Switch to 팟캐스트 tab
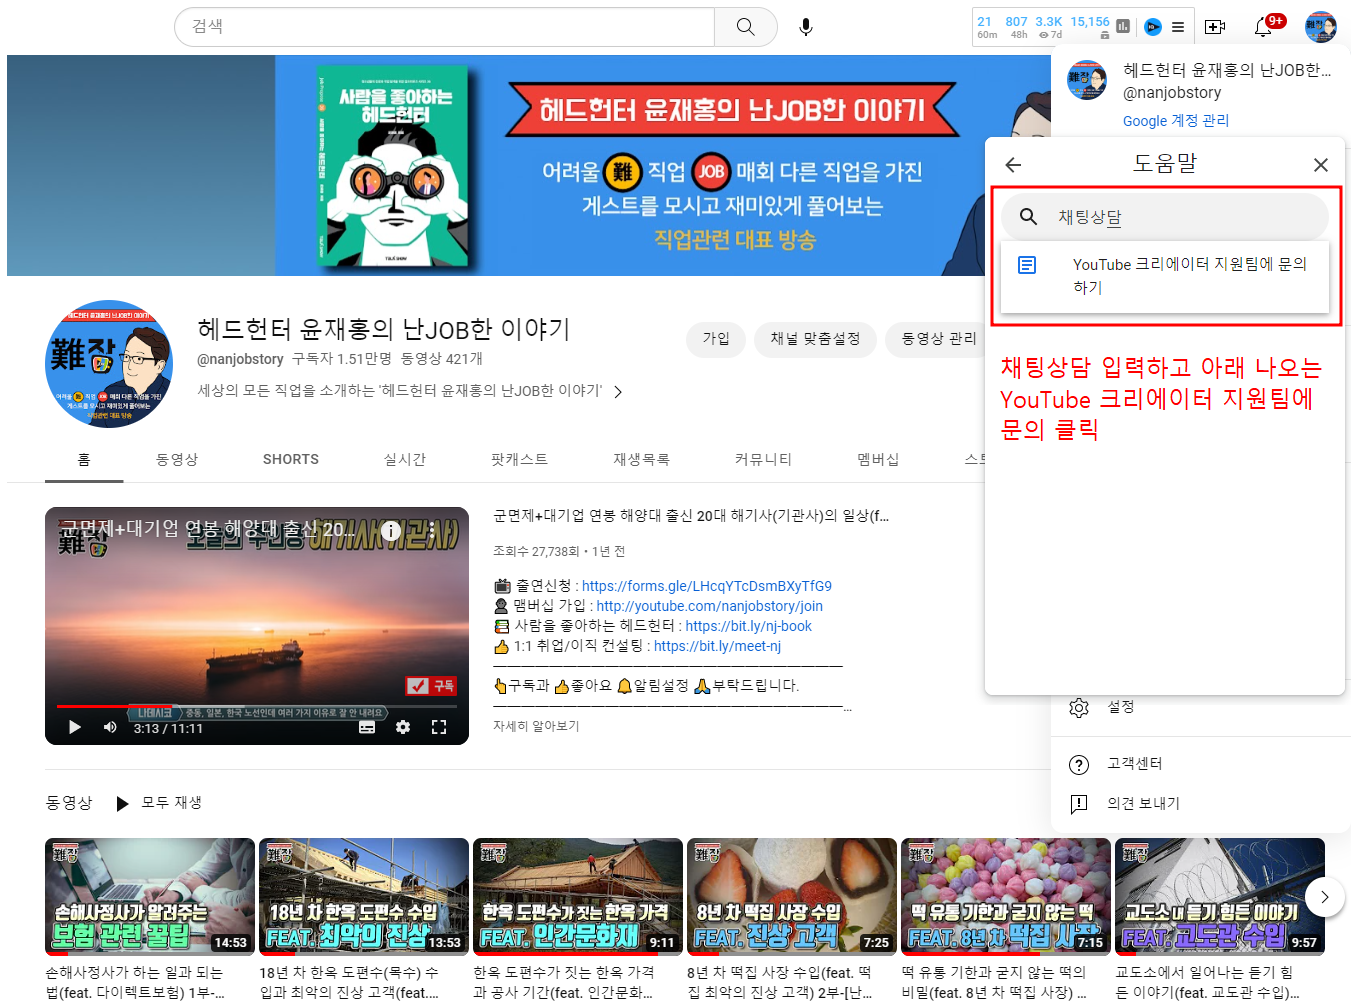Viewport: 1351px width, 1008px height. (520, 459)
